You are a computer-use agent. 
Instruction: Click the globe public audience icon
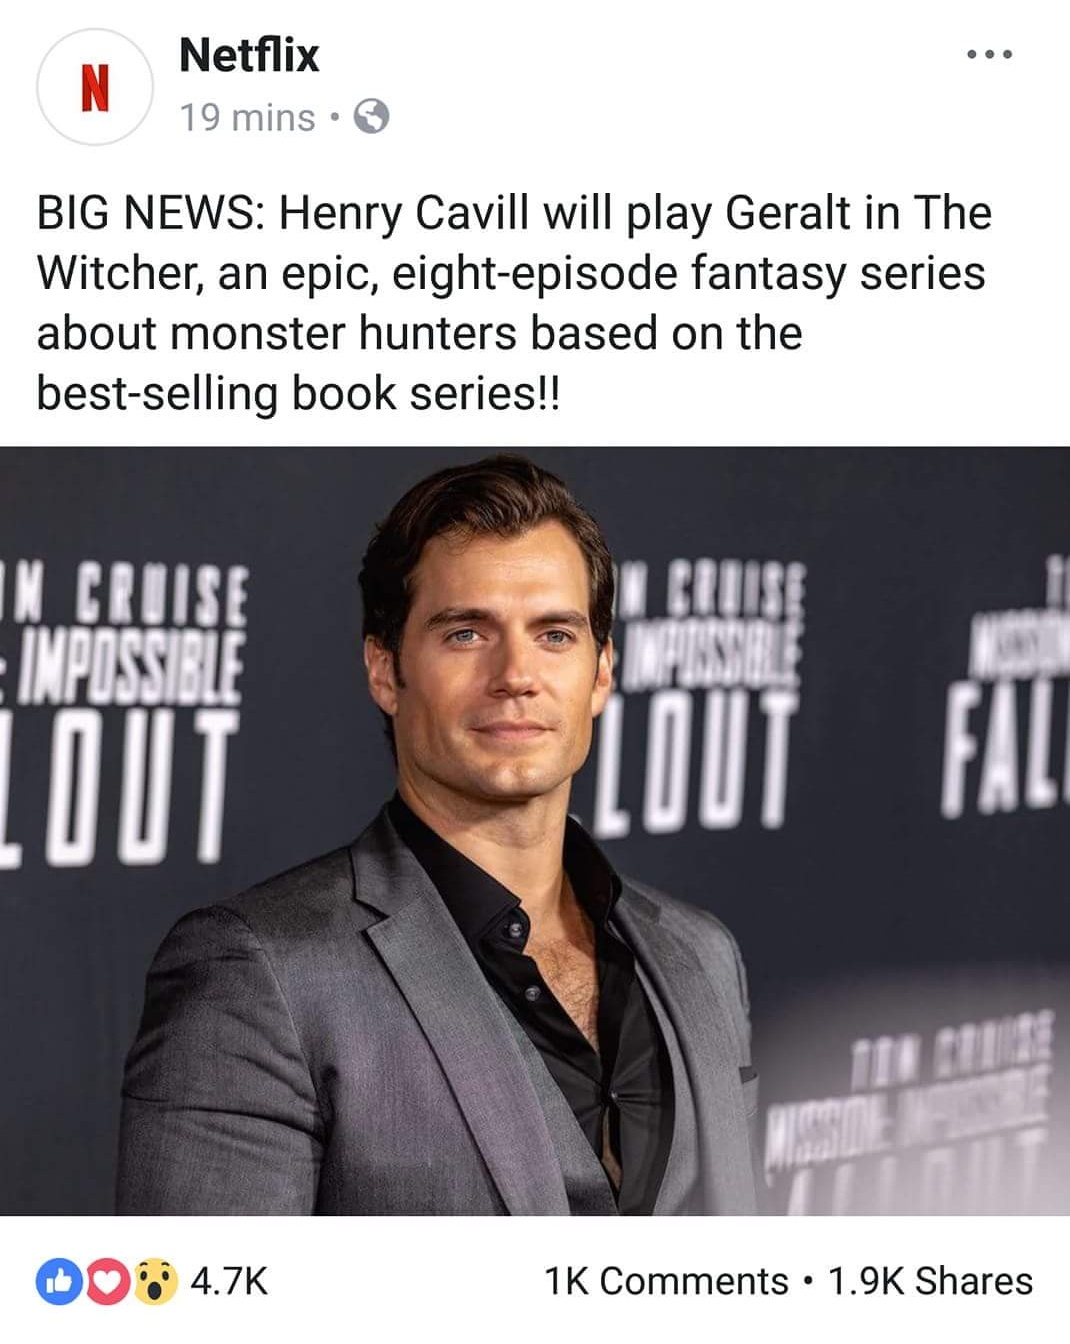tap(372, 118)
